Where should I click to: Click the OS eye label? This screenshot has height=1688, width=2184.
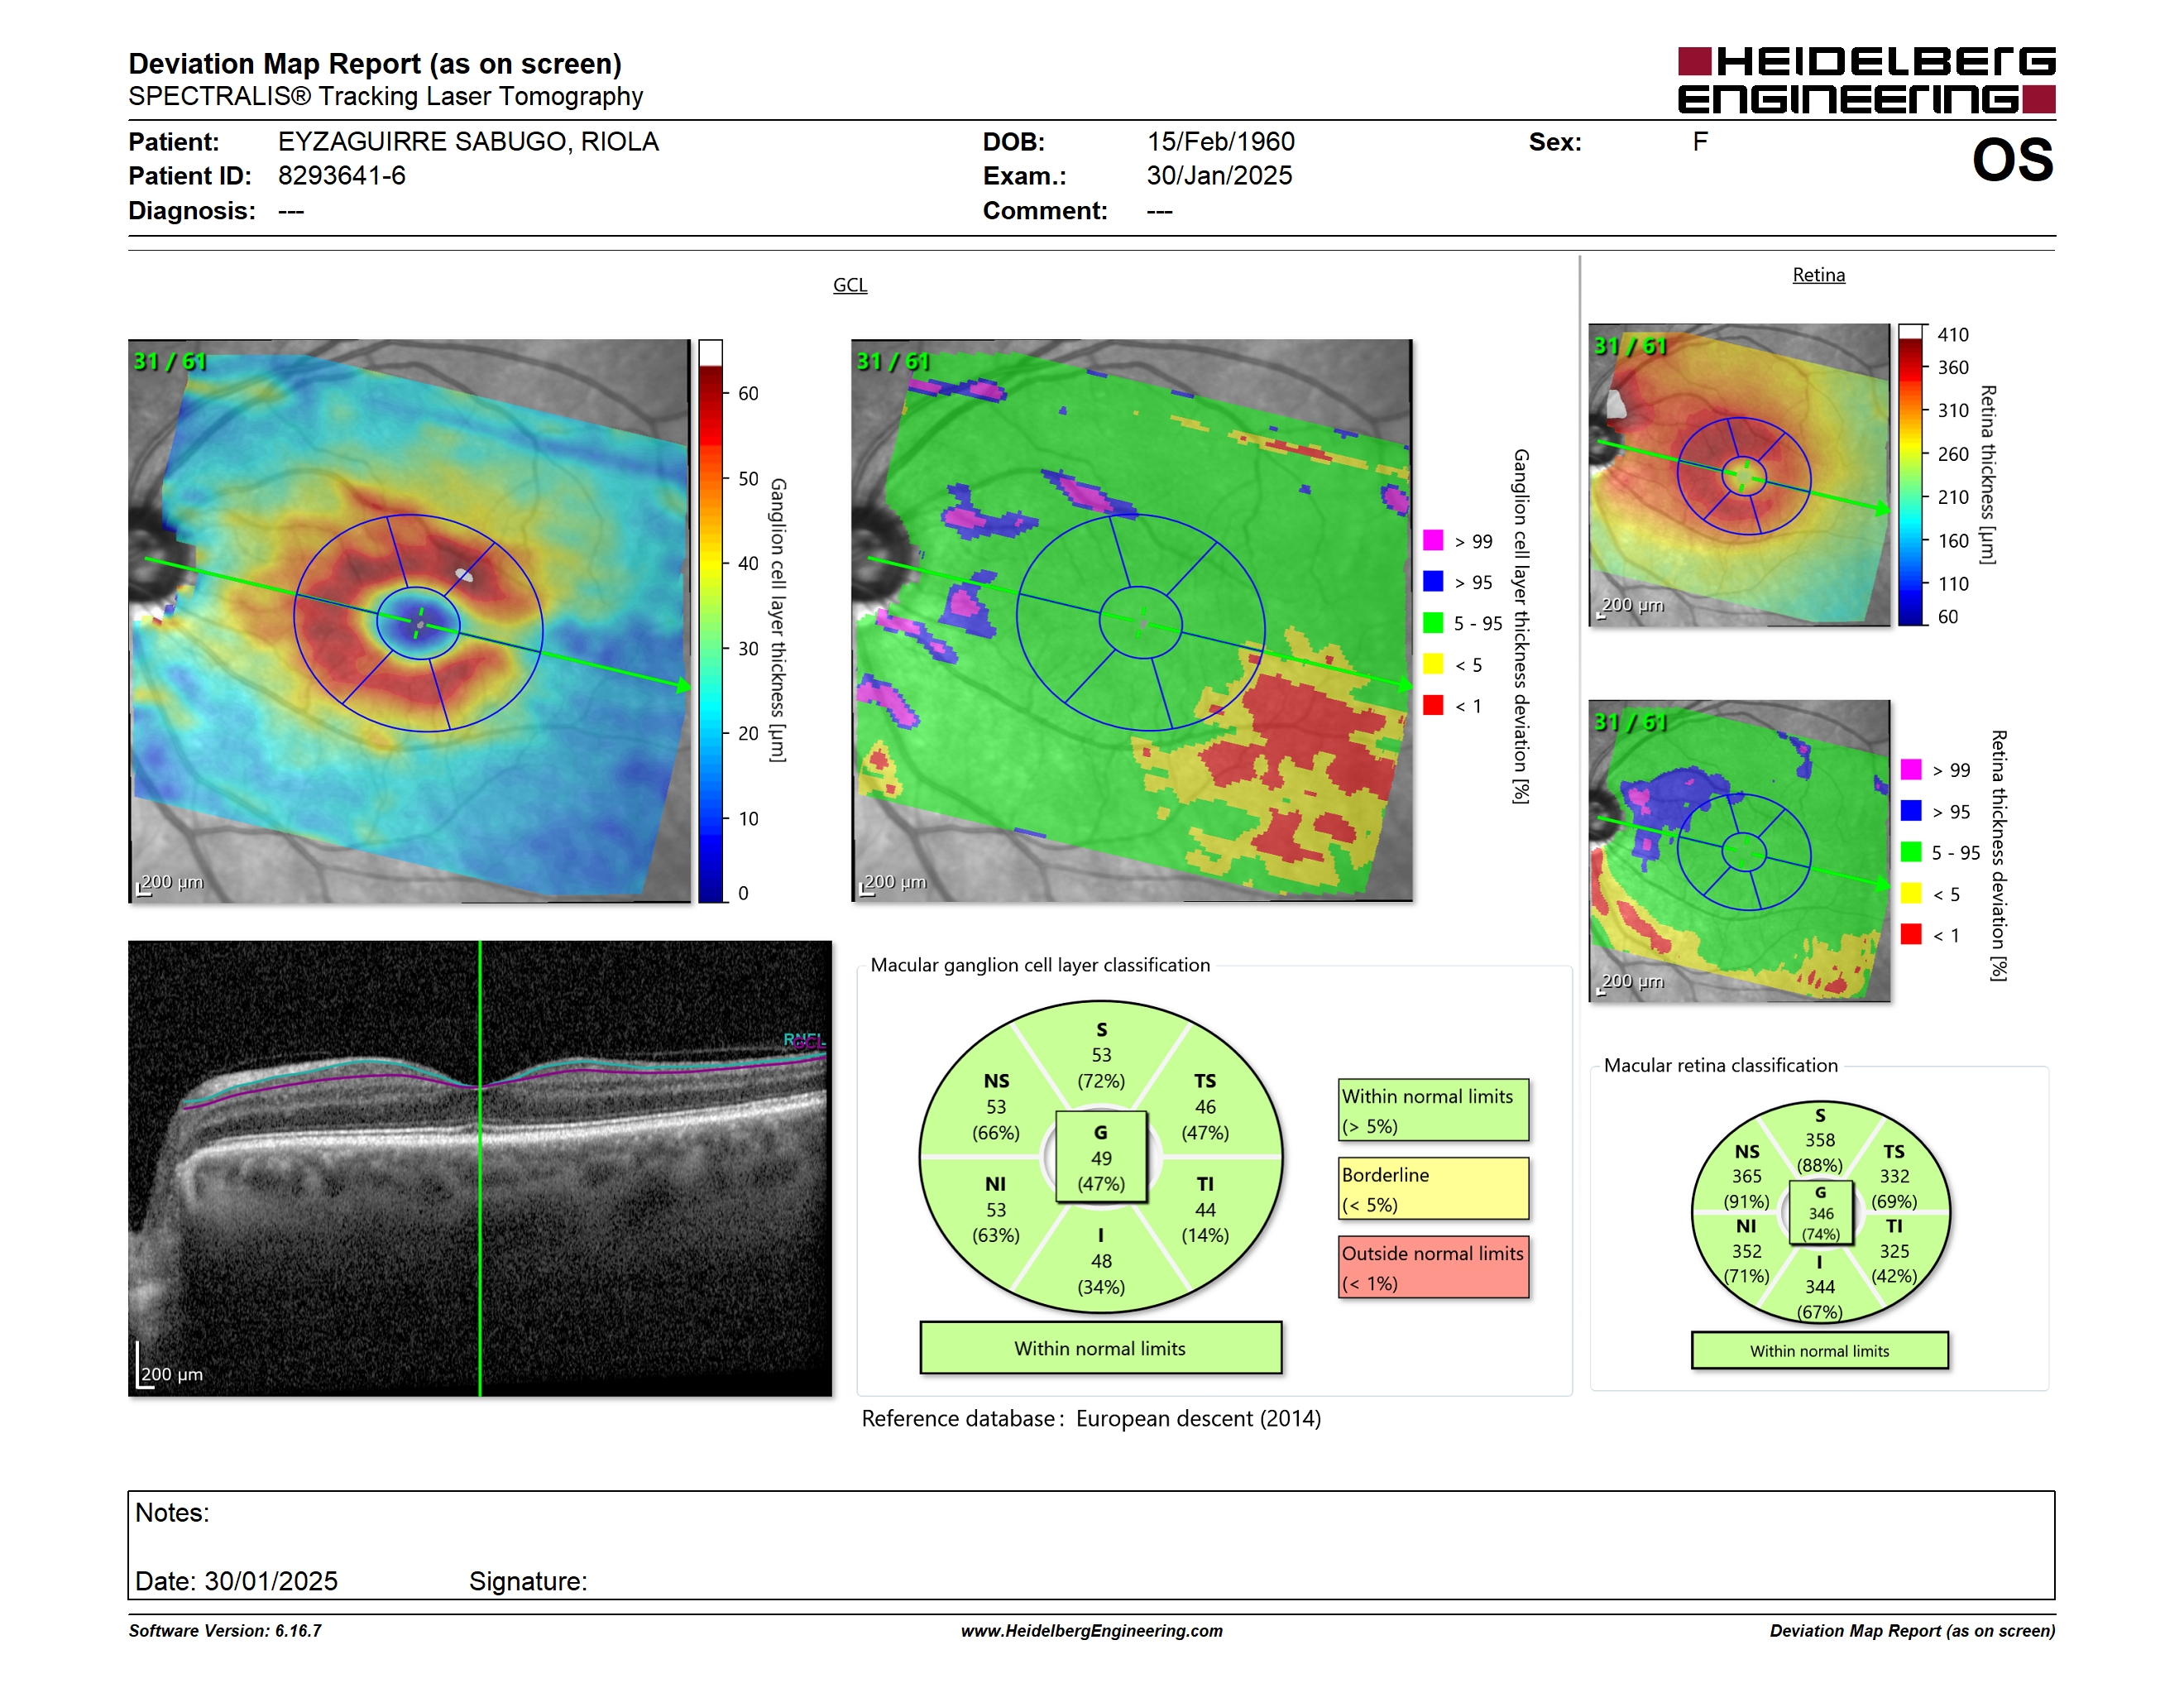2012,160
